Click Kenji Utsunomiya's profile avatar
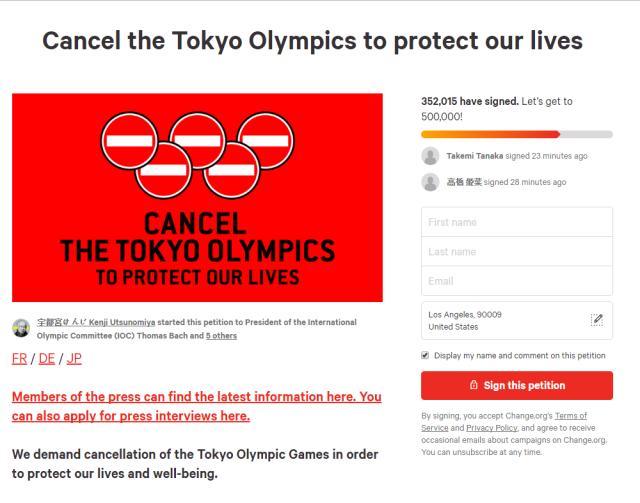The image size is (640, 503). coord(22,329)
